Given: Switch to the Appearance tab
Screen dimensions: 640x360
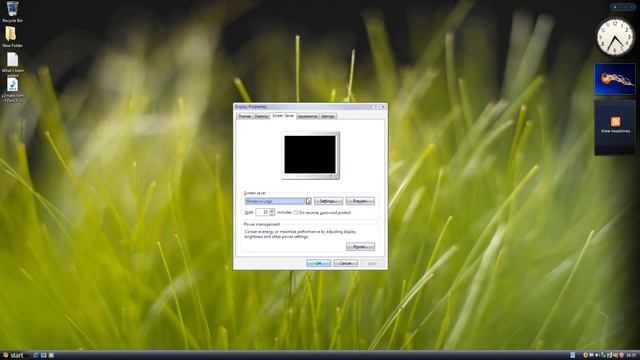Looking at the screenshot, I should coord(307,116).
